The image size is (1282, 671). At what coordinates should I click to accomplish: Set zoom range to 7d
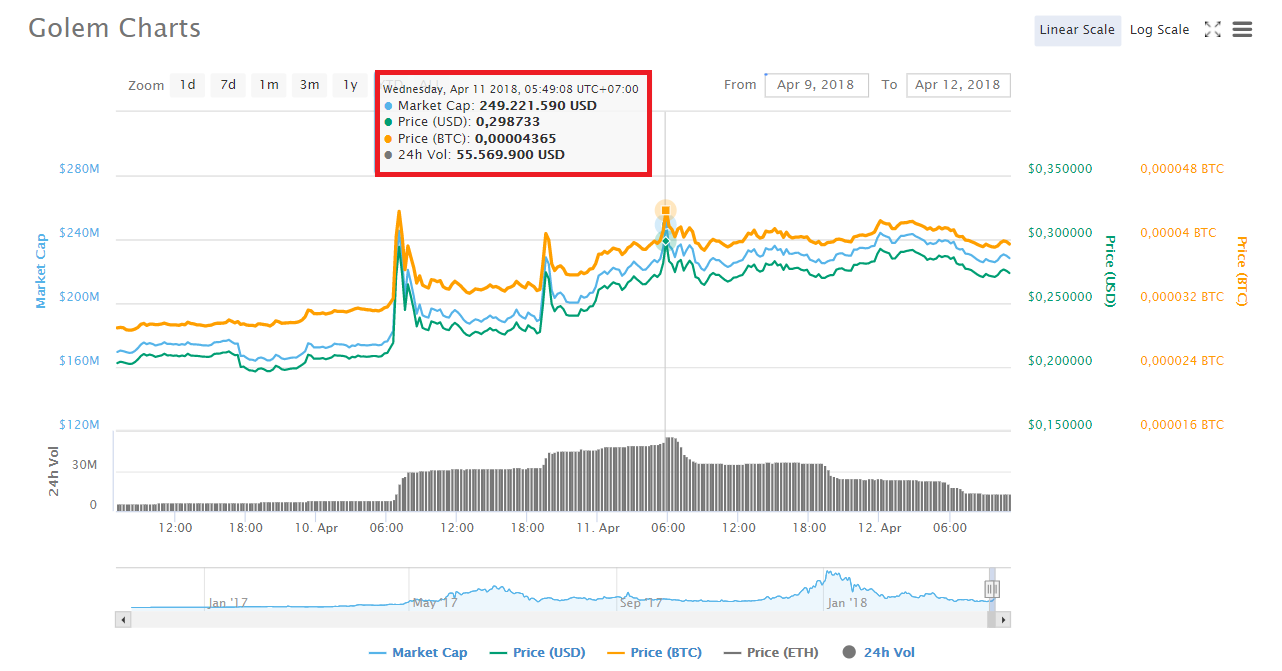(228, 85)
